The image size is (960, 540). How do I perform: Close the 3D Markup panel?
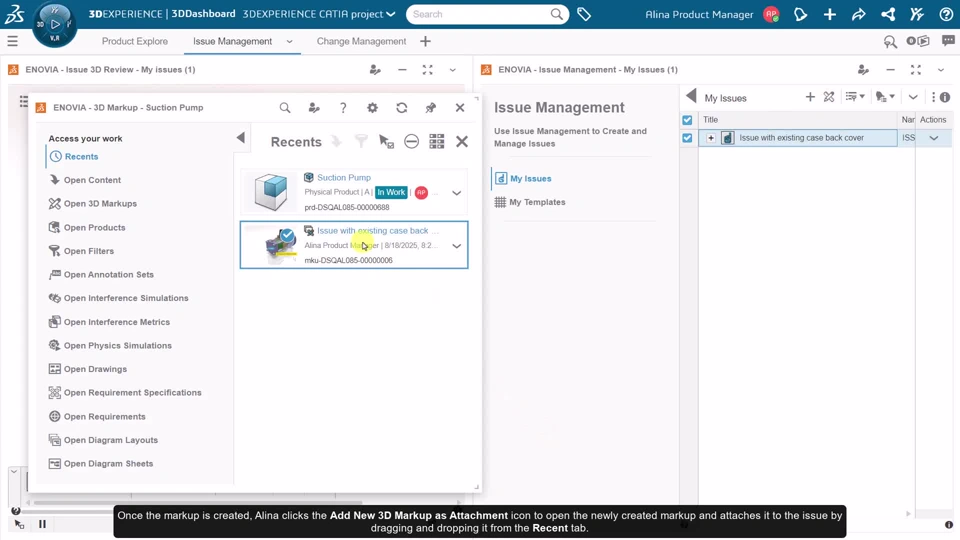pyautogui.click(x=460, y=108)
